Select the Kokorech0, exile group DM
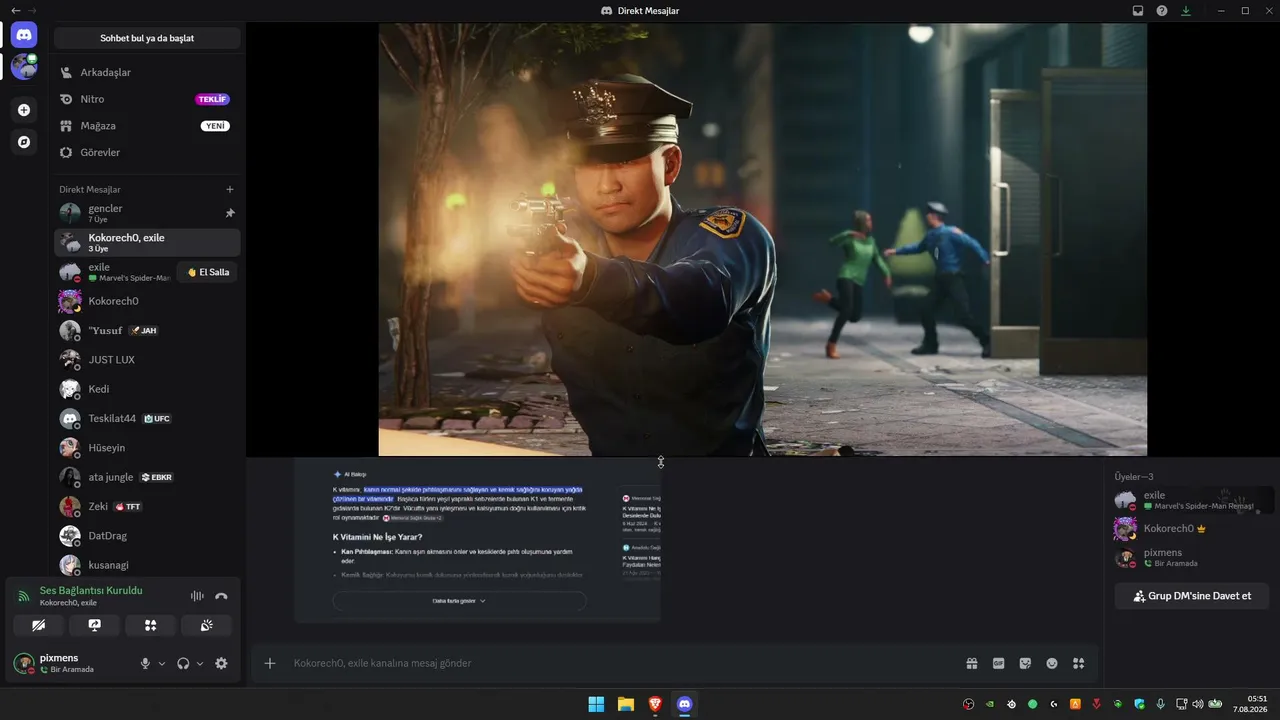This screenshot has height=720, width=1280. click(147, 242)
